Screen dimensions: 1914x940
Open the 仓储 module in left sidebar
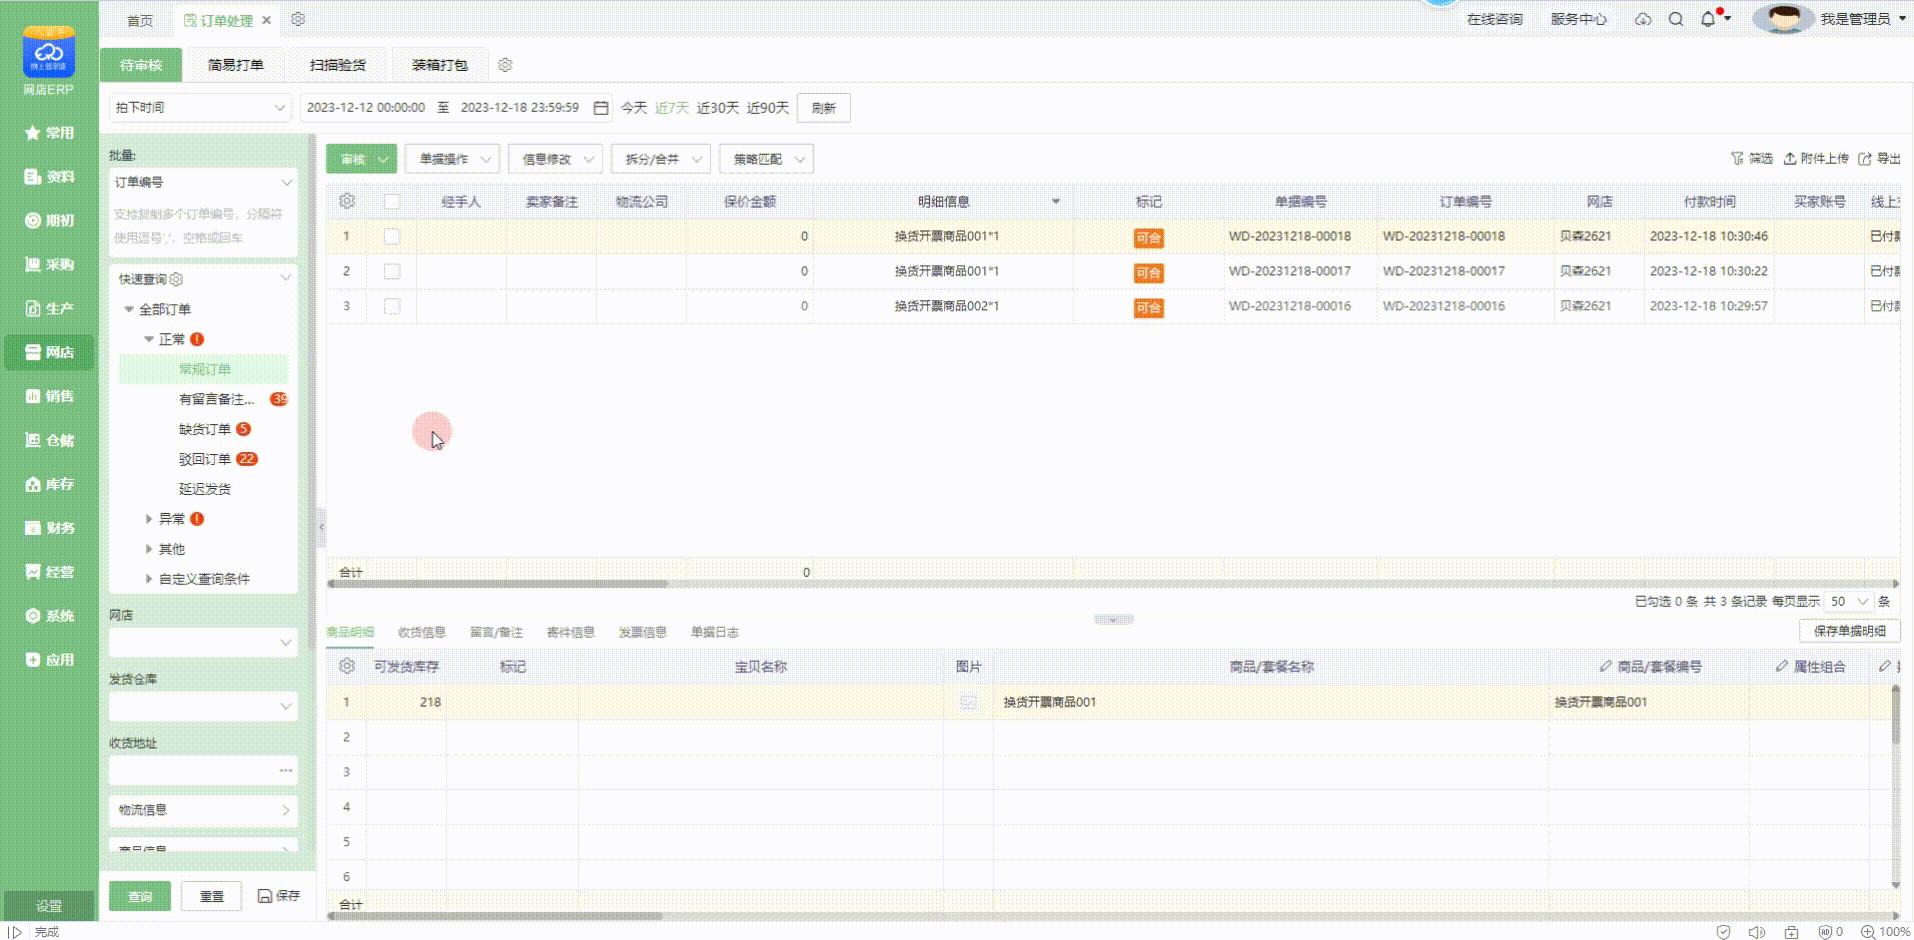click(x=49, y=440)
